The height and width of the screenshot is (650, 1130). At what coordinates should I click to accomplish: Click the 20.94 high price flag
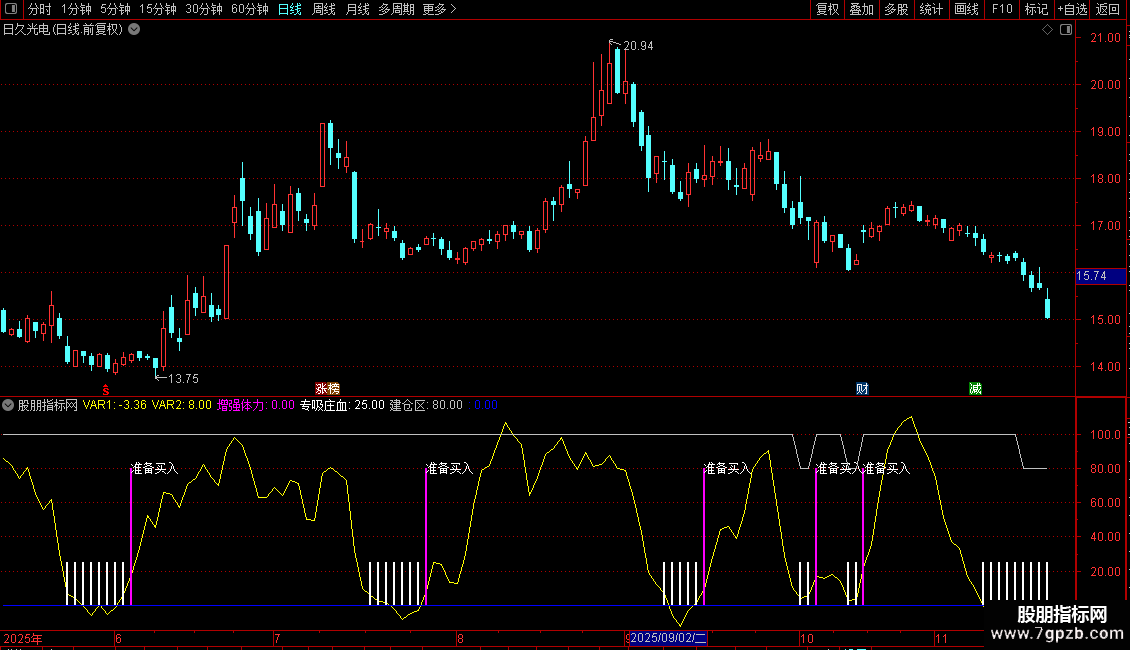point(637,46)
